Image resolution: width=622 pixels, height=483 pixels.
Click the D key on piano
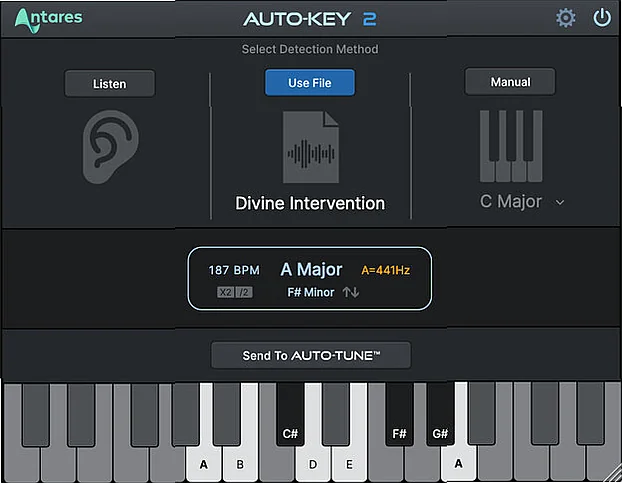coord(313,464)
